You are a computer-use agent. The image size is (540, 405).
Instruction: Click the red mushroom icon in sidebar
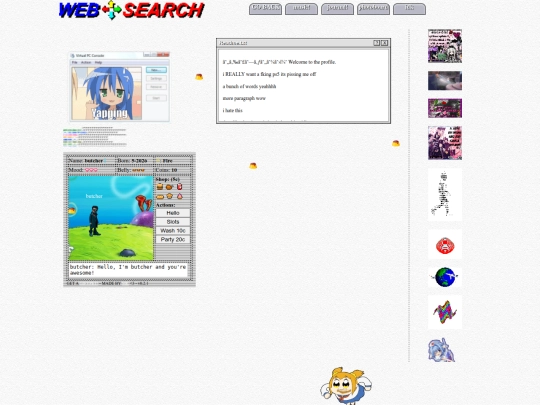(445, 245)
